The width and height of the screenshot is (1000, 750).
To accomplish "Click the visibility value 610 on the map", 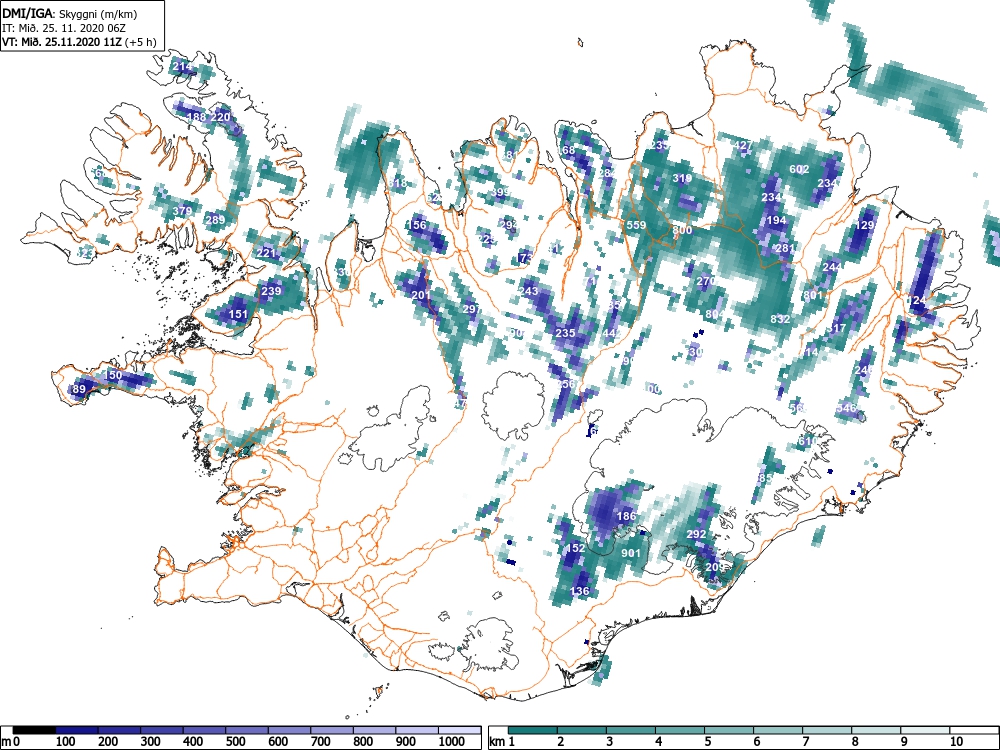I will [x=808, y=441].
